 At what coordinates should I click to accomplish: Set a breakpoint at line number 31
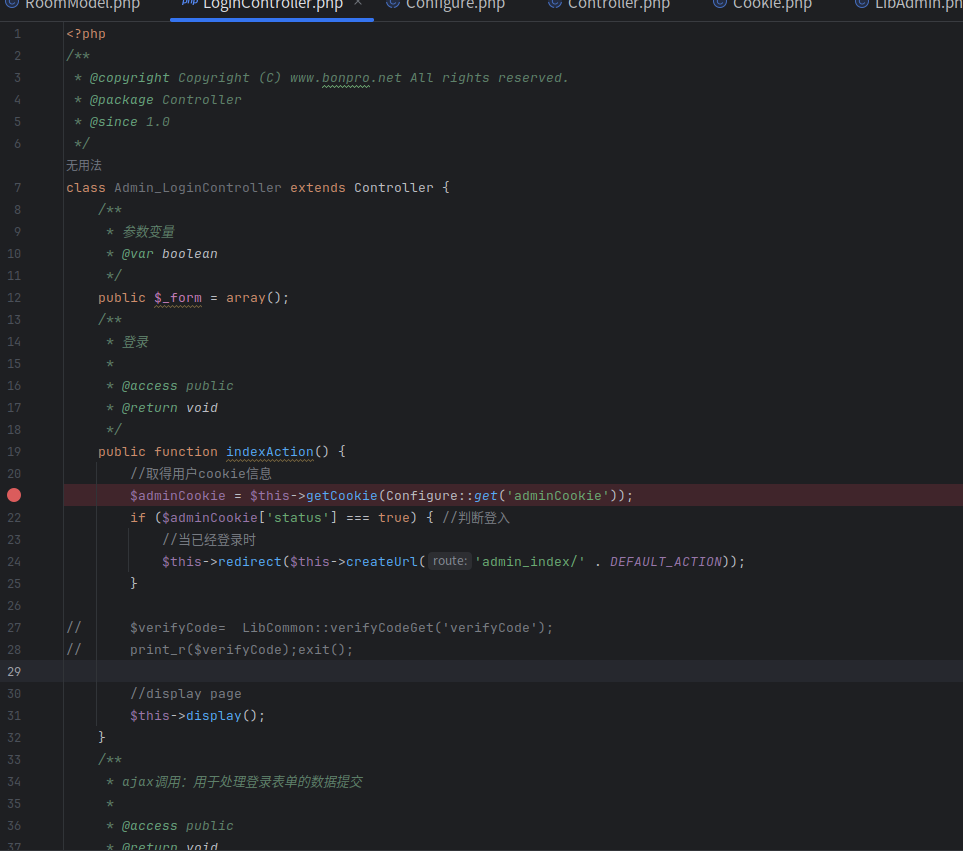(x=14, y=715)
